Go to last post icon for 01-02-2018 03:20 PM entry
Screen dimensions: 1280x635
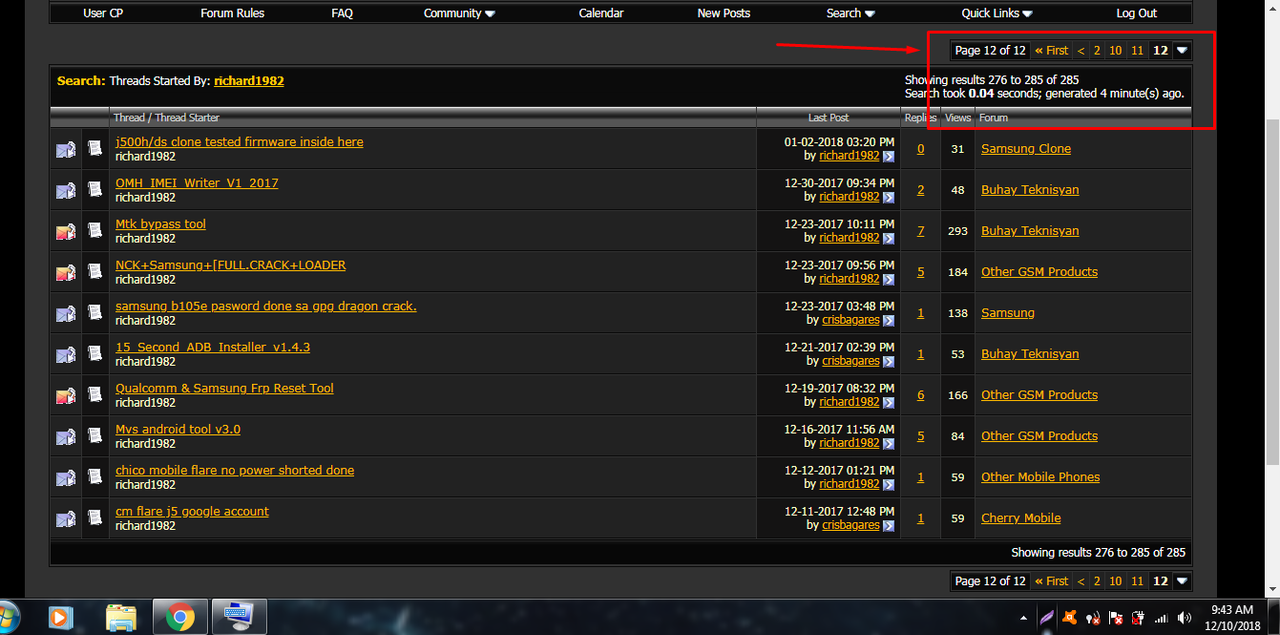tap(889, 156)
